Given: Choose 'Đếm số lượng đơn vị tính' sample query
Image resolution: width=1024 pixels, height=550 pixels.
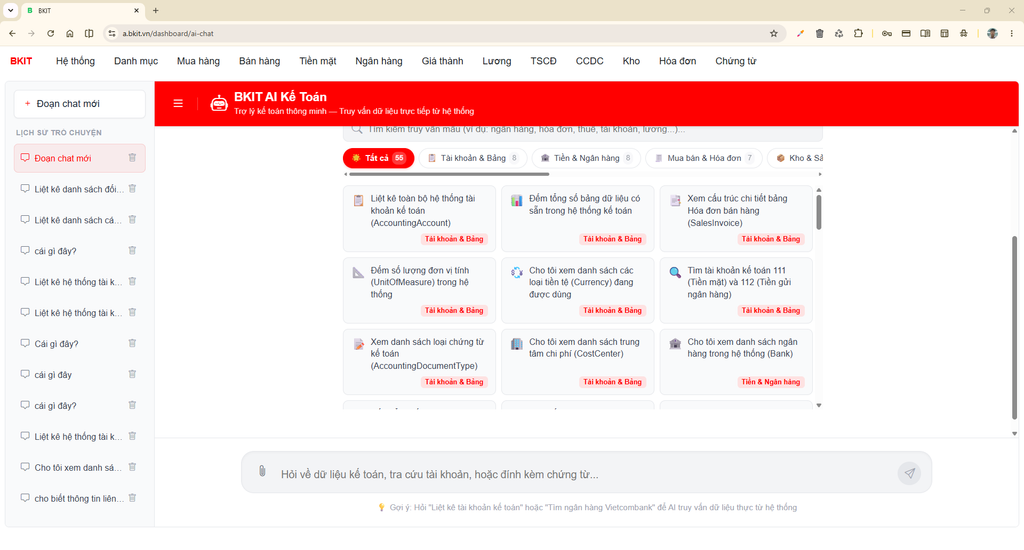Looking at the screenshot, I should click(x=419, y=290).
